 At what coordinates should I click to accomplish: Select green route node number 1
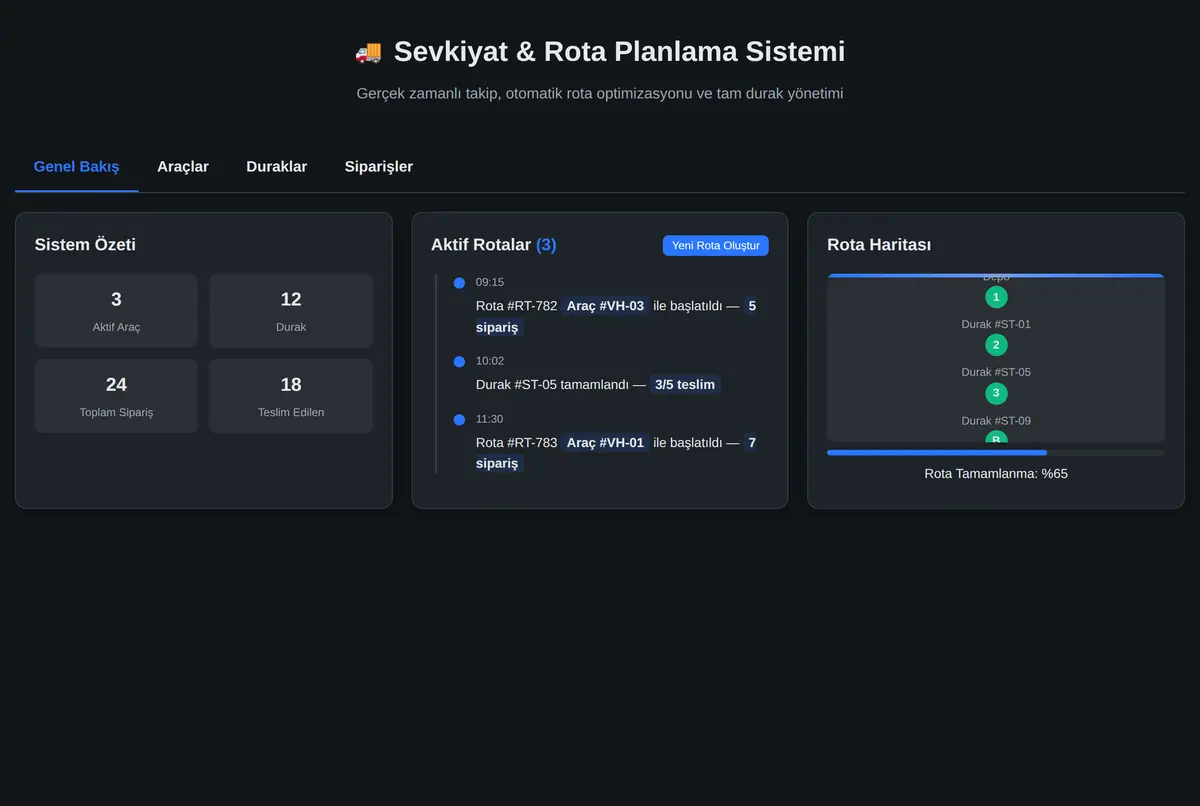click(996, 297)
